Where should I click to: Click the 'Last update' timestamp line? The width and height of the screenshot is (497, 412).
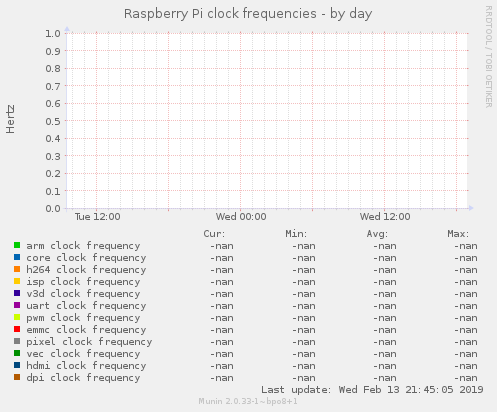click(372, 390)
